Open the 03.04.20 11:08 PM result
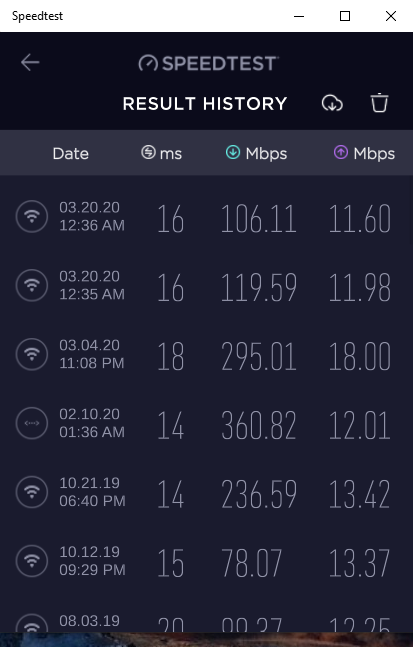The height and width of the screenshot is (647, 413). pyautogui.click(x=206, y=354)
